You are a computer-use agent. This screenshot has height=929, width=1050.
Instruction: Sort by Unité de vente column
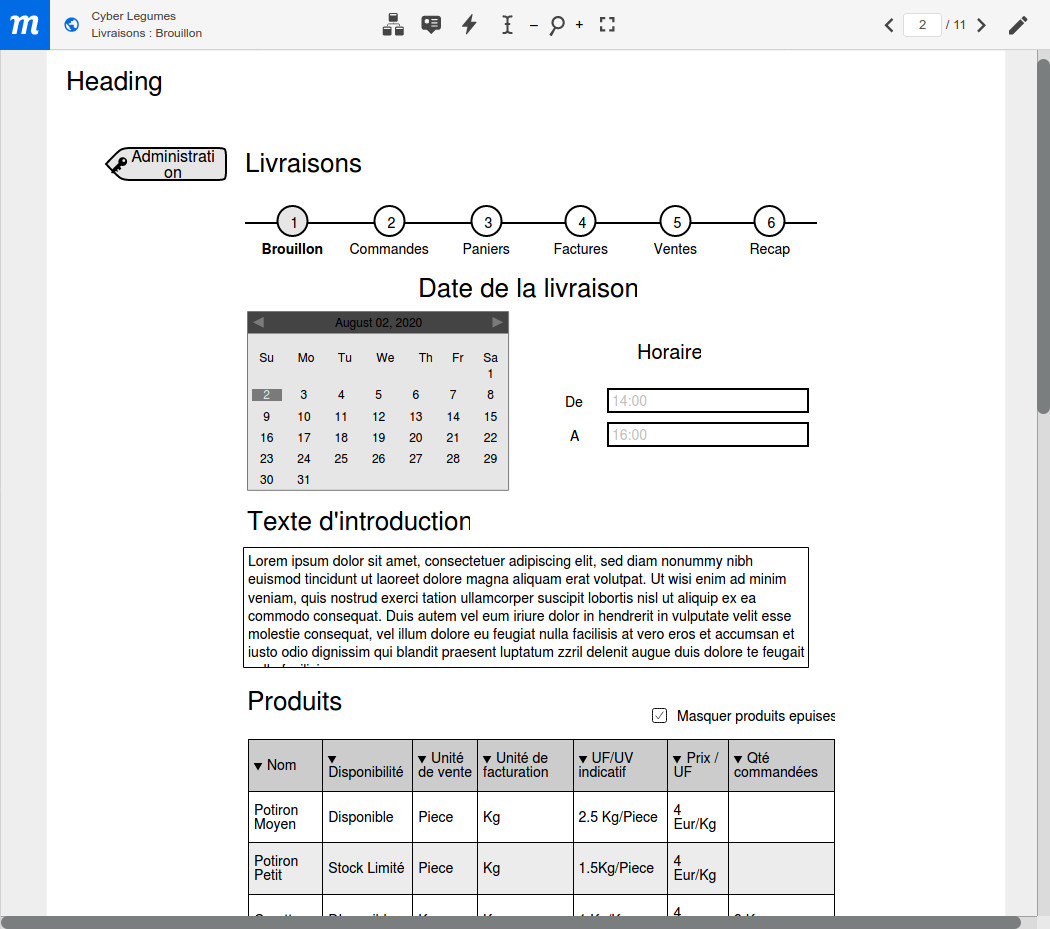[x=422, y=759]
